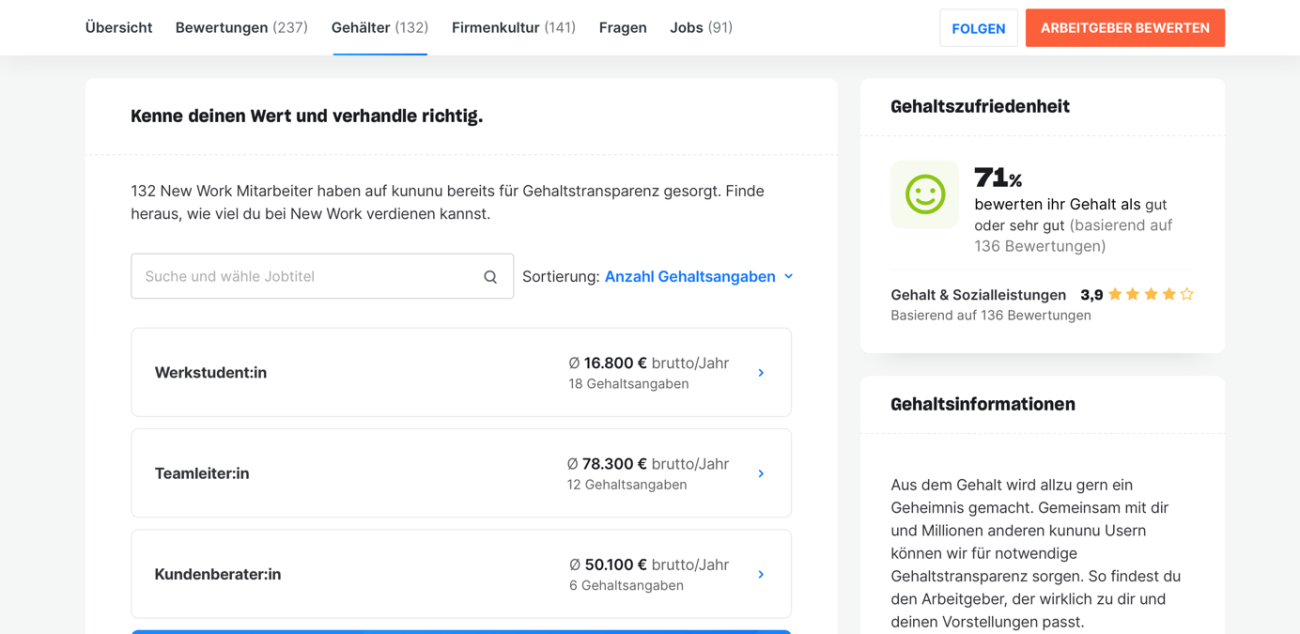This screenshot has width=1300, height=634.
Task: Click the FOLGEN button
Action: tap(978, 28)
